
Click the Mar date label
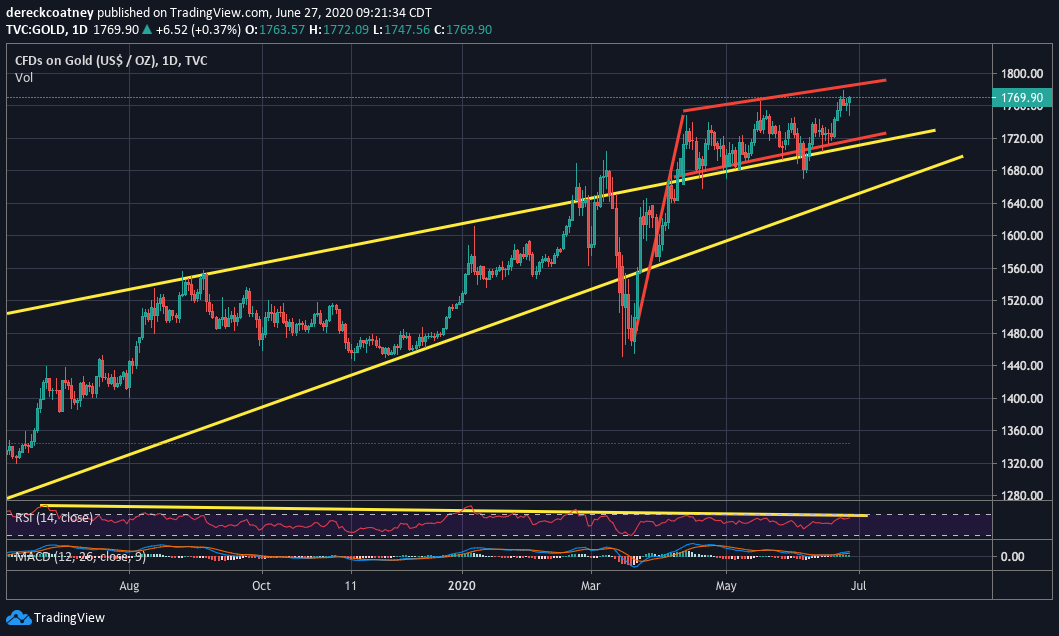(x=590, y=585)
